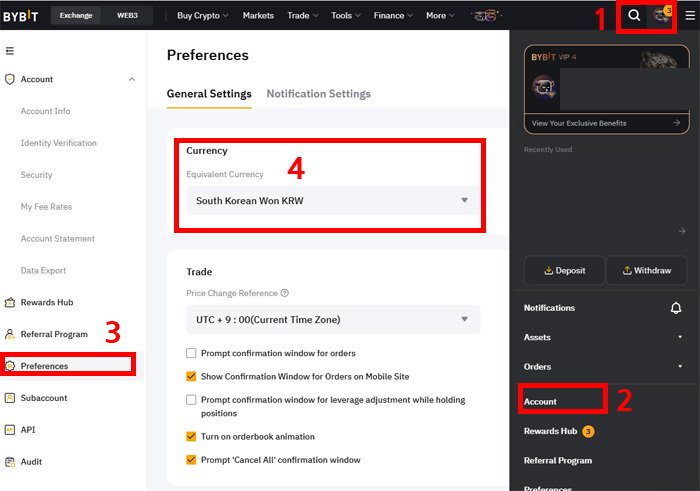Uncheck Turn on orderbook animation

point(191,436)
